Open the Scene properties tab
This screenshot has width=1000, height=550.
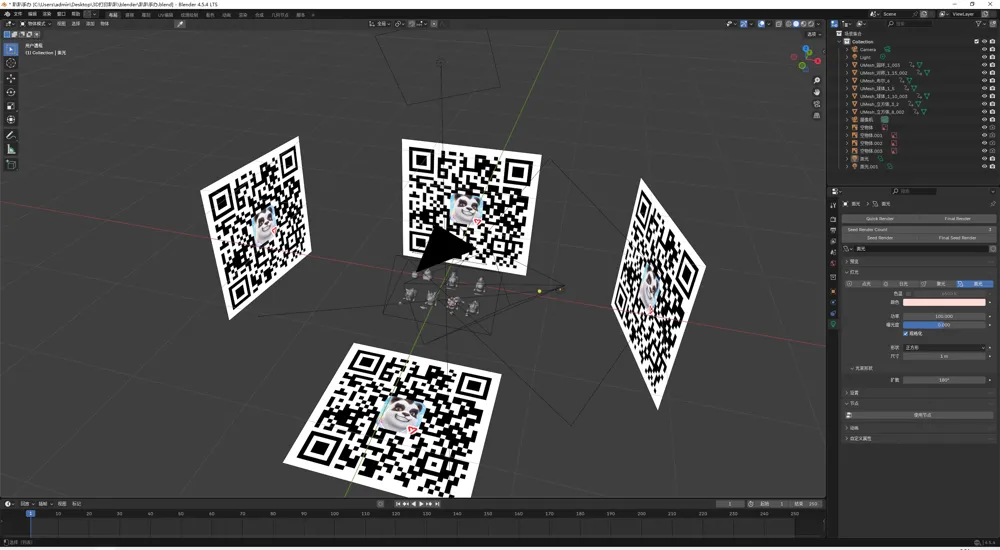(833, 253)
